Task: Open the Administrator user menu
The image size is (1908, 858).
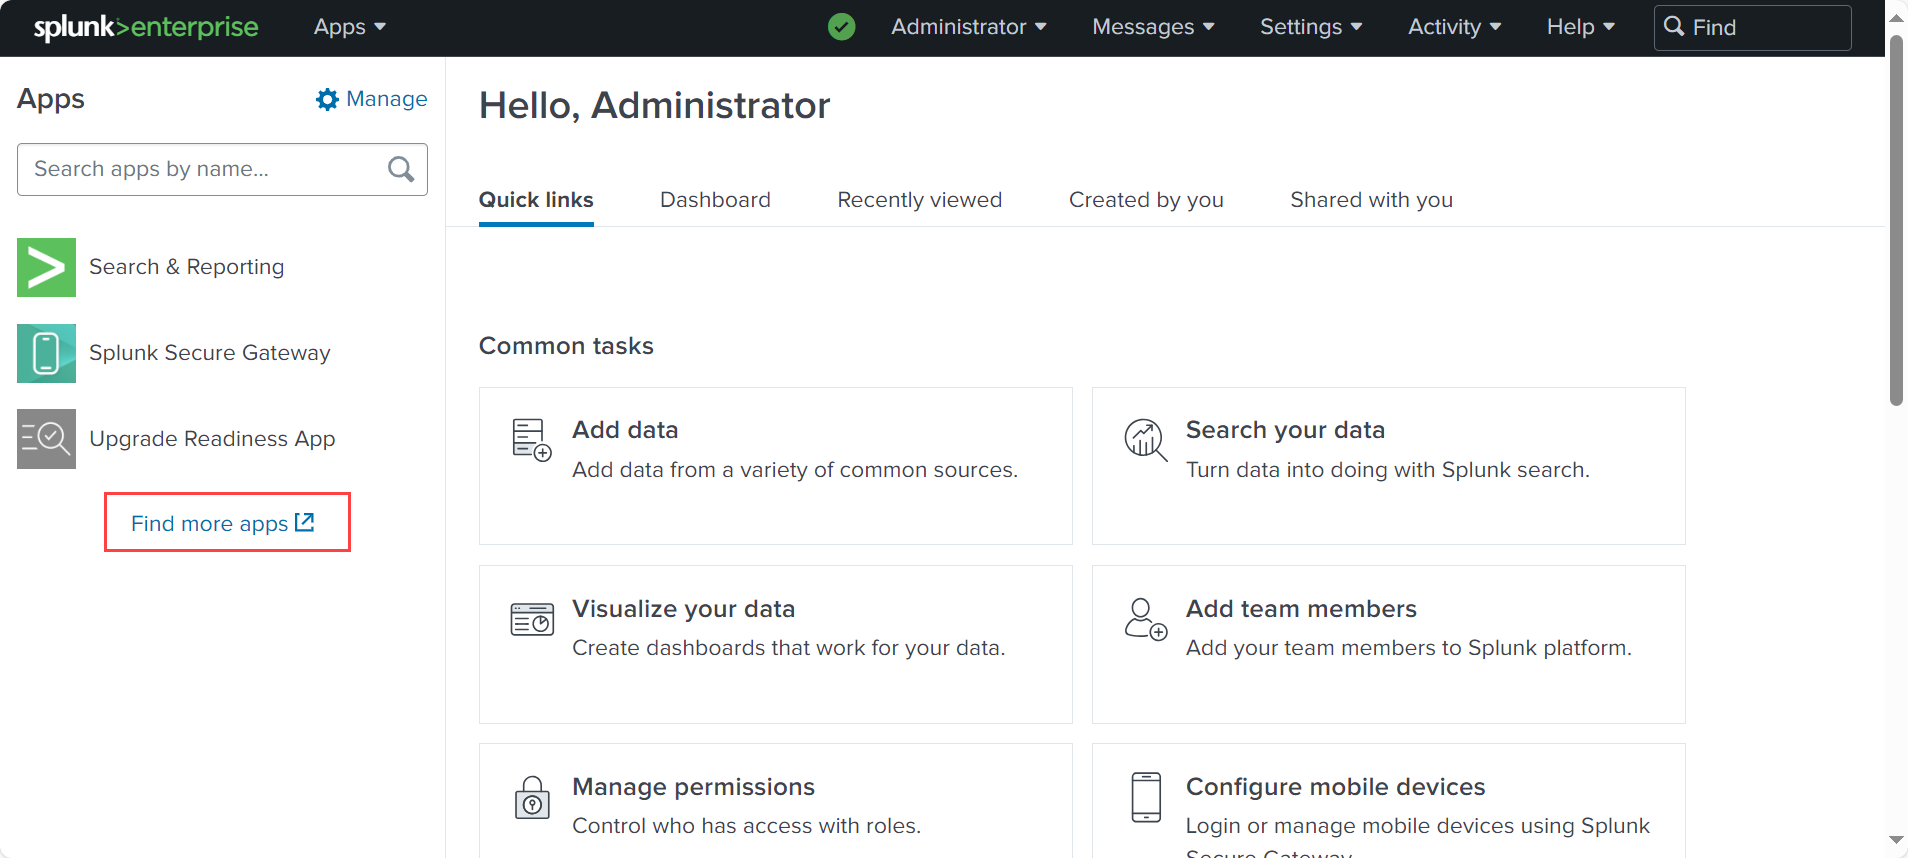Action: pyautogui.click(x=969, y=27)
